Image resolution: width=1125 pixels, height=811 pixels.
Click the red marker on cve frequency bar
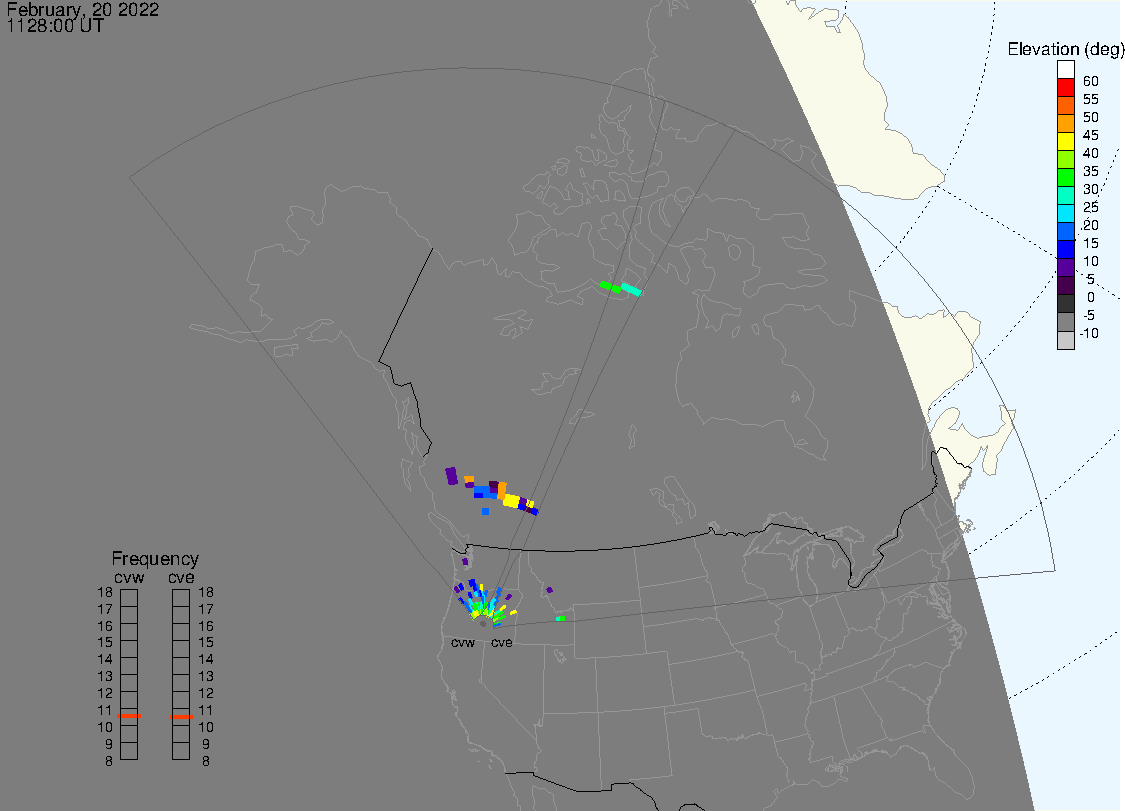[181, 716]
